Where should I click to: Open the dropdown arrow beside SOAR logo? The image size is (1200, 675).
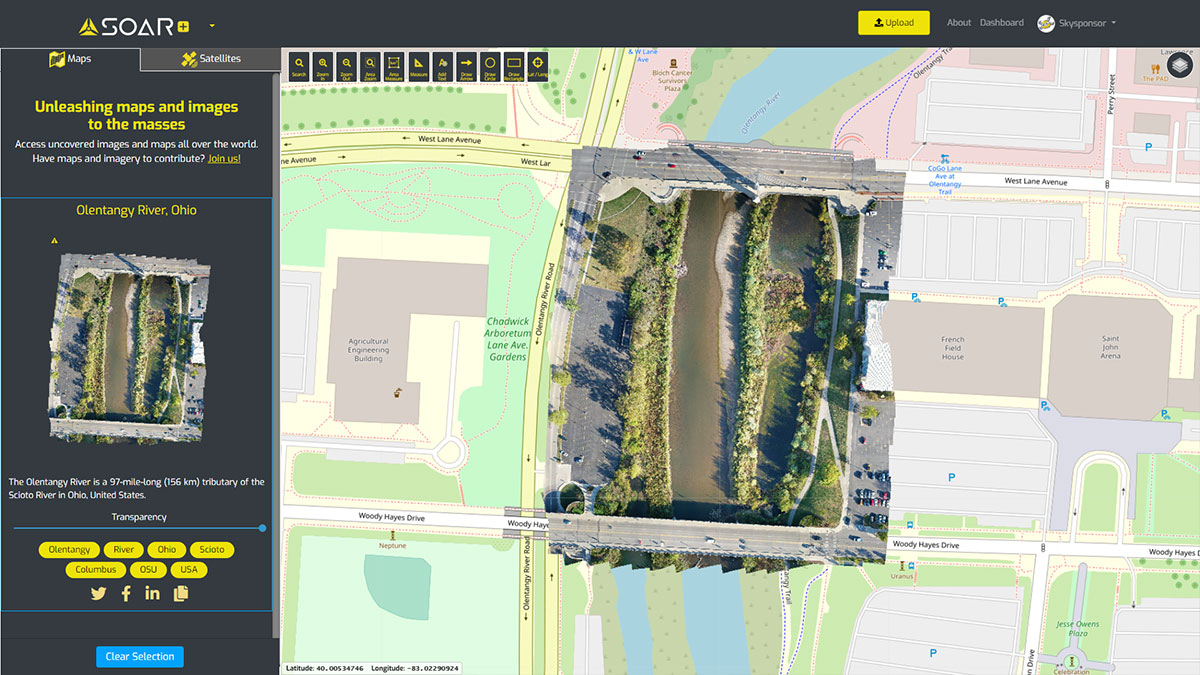212,25
